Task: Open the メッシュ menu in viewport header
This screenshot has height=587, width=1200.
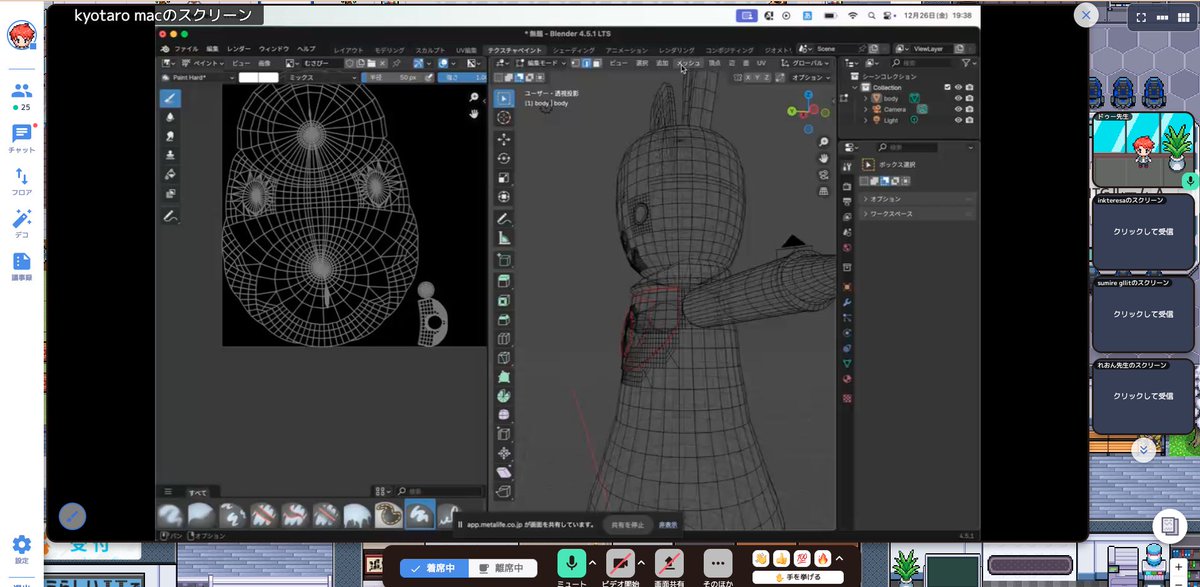Action: (x=689, y=63)
